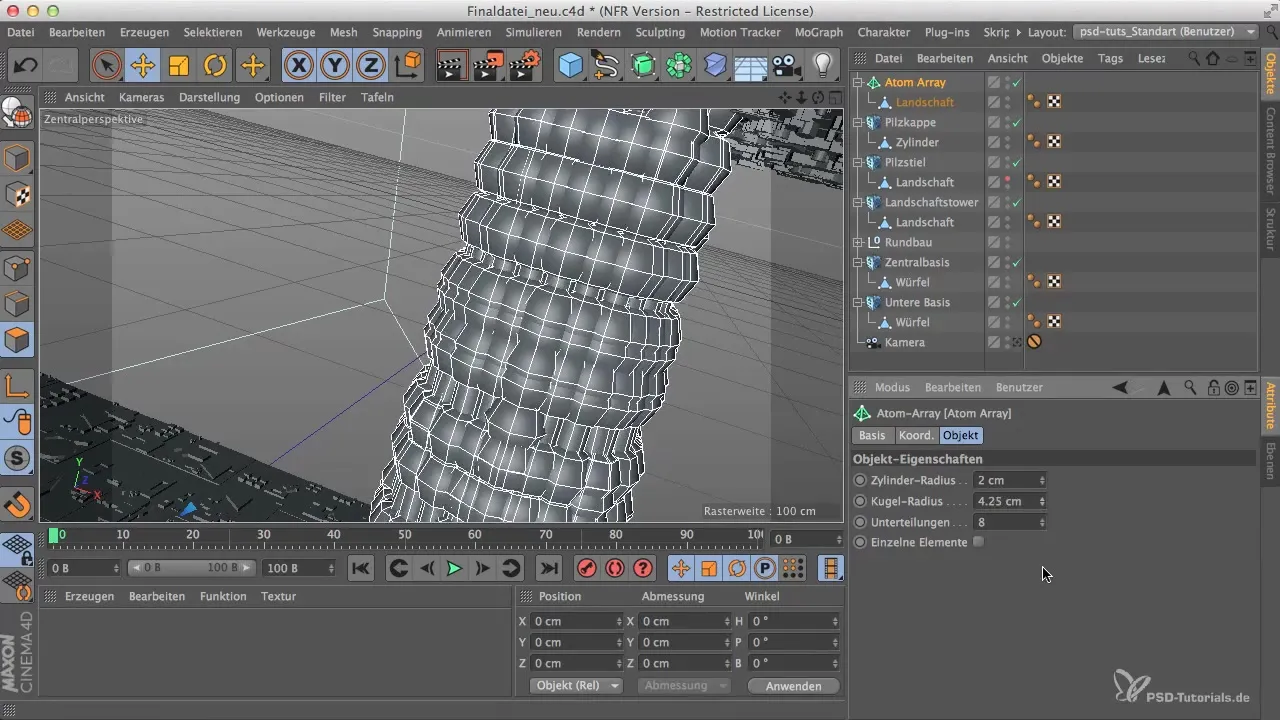Collapse the Zentralbasis tree node
This screenshot has width=1280, height=720.
coord(857,262)
